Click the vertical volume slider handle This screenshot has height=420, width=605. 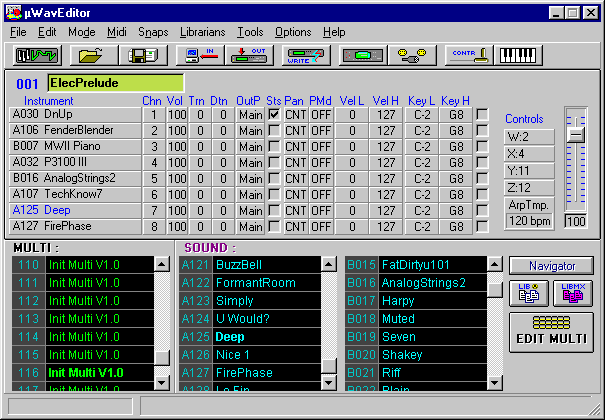tap(575, 133)
